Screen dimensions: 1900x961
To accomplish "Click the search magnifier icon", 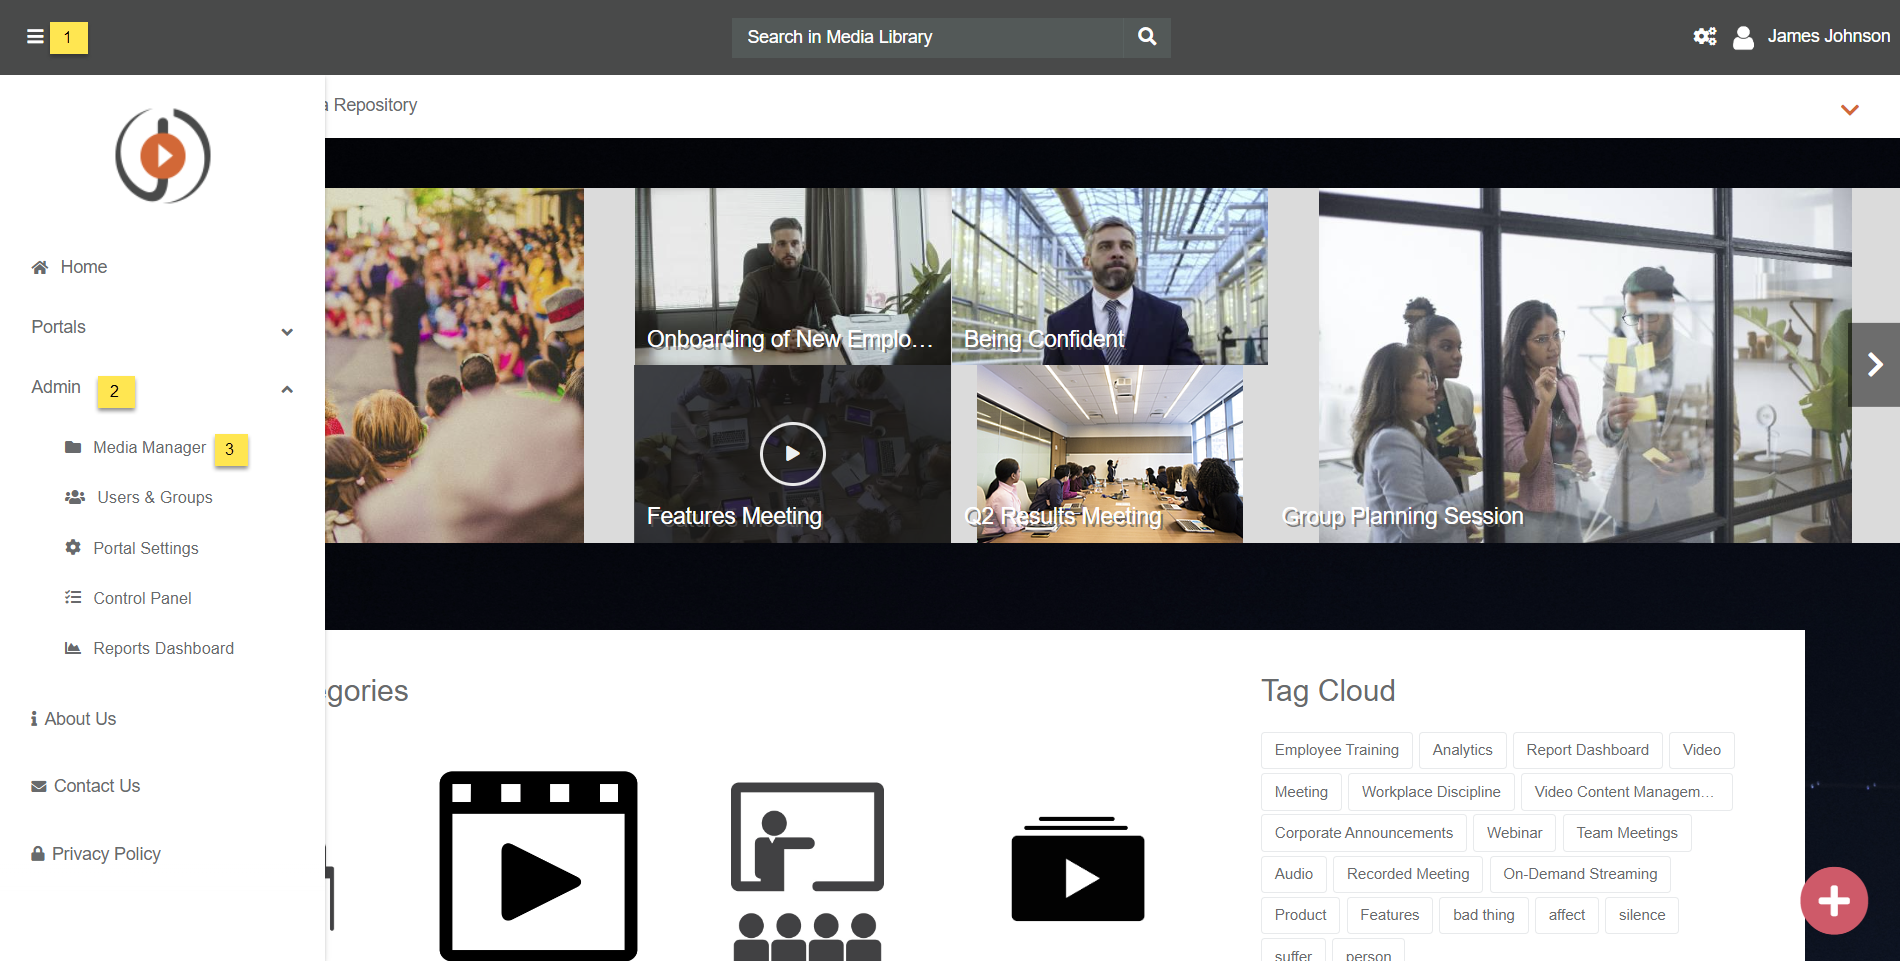I will pyautogui.click(x=1147, y=37).
